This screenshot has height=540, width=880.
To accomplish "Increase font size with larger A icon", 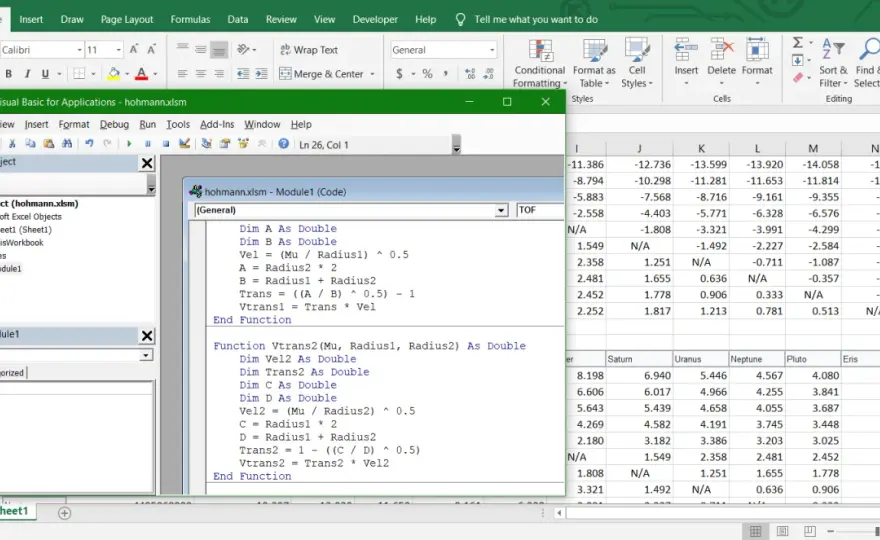I will point(134,49).
